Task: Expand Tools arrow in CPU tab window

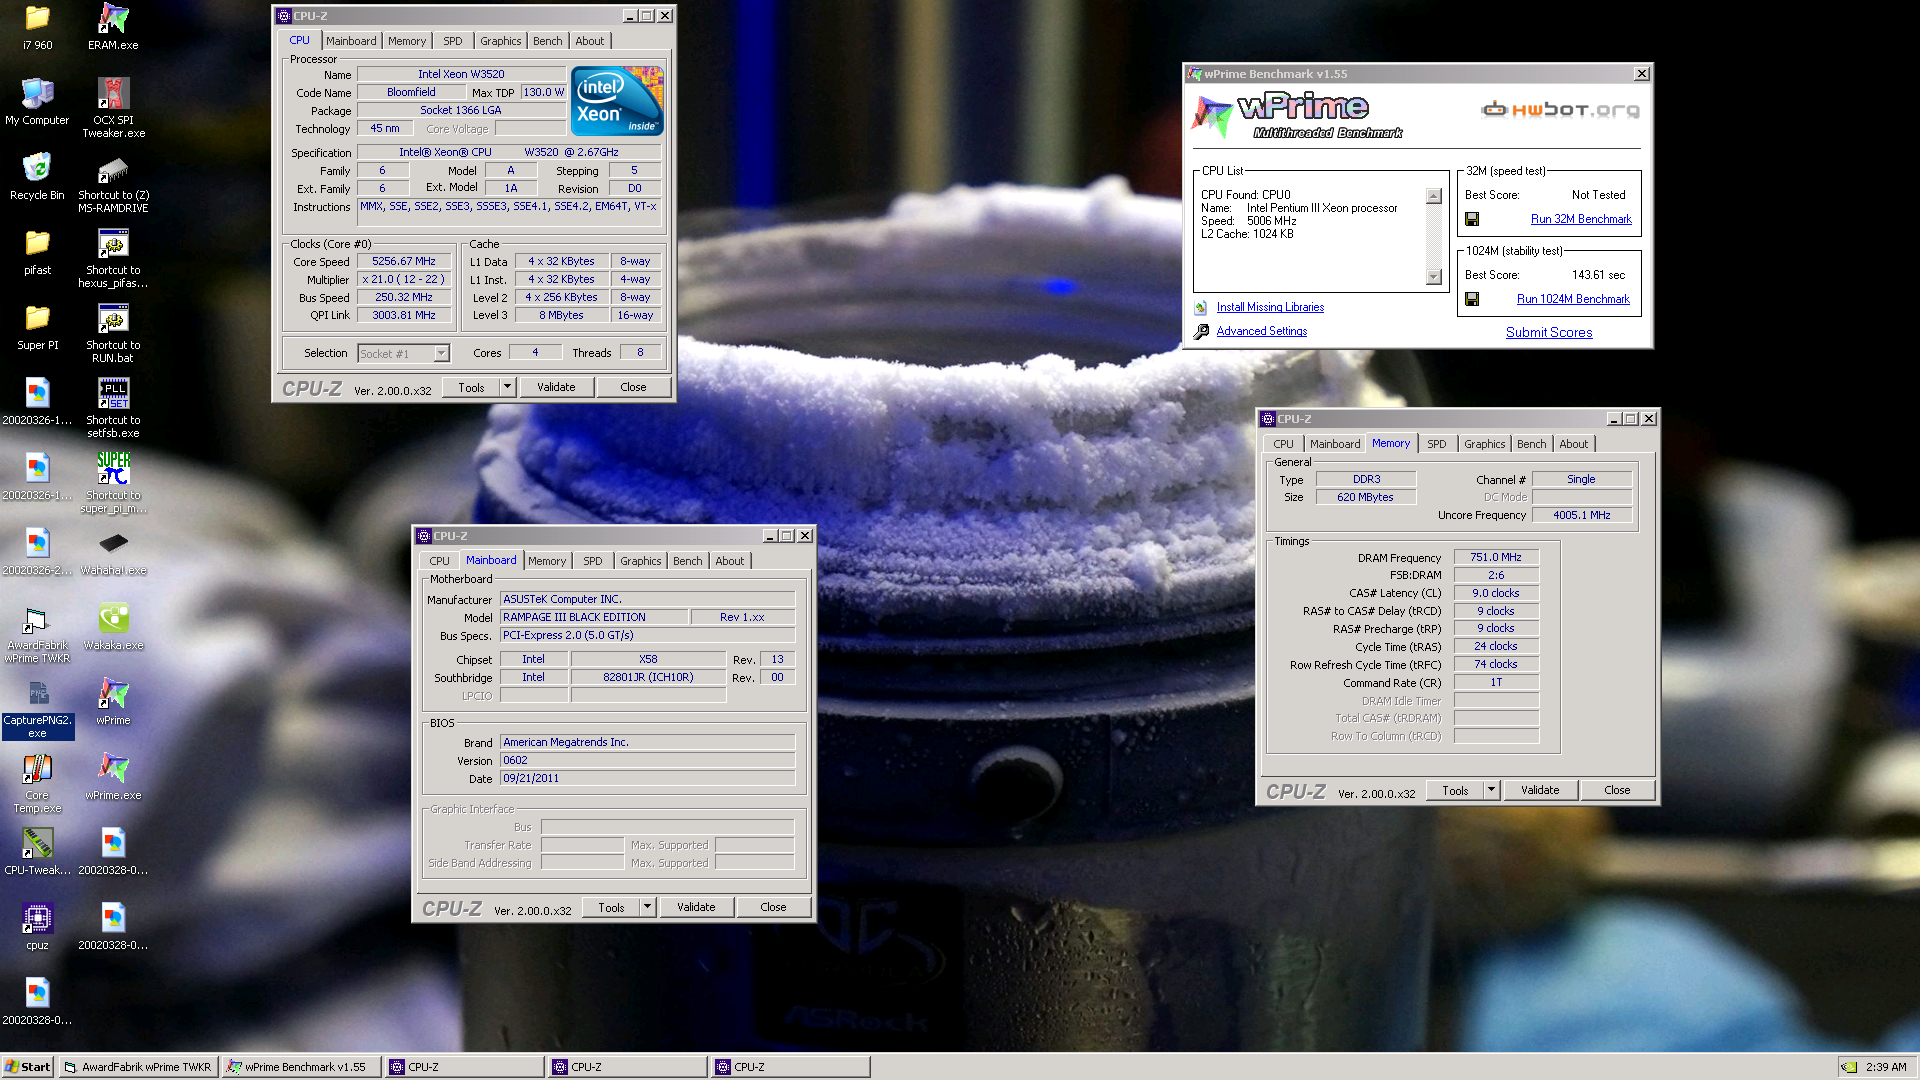Action: [507, 387]
